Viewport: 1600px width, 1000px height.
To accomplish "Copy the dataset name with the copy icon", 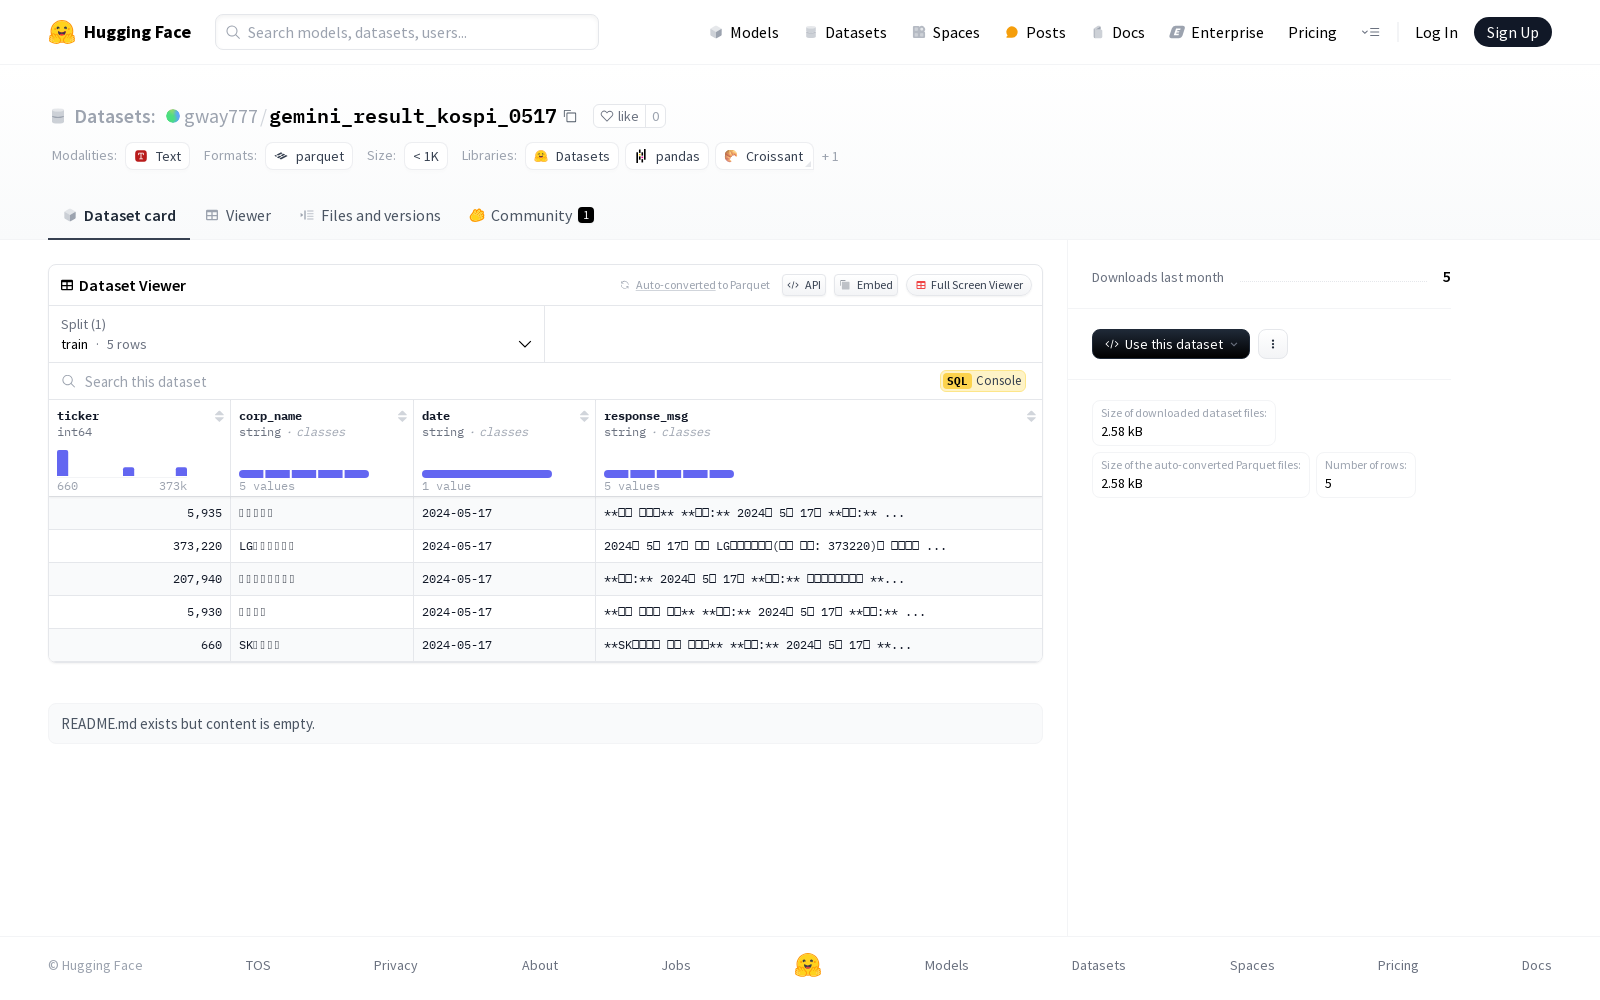I will [x=570, y=116].
